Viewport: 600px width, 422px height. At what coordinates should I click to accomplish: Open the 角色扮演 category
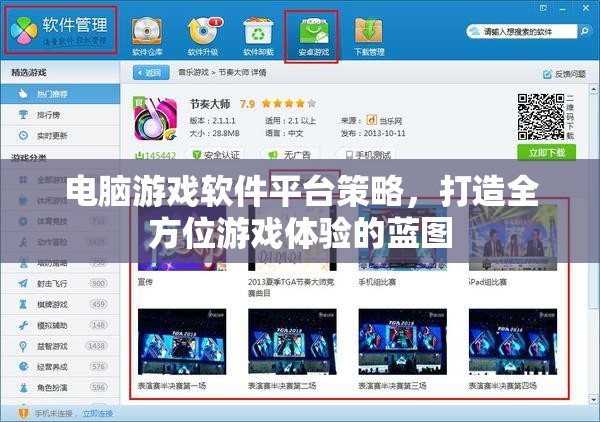[x=60, y=388]
